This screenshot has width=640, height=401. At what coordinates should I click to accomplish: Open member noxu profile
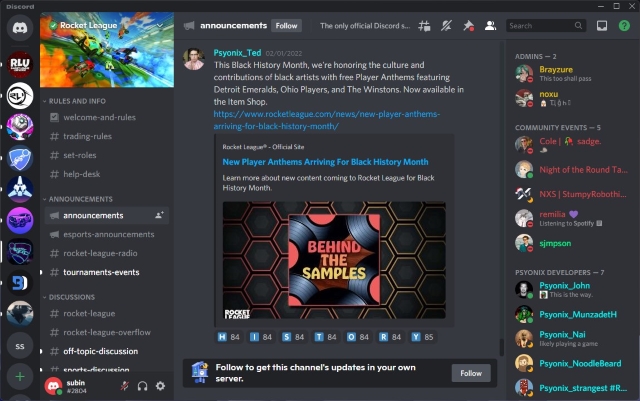(x=571, y=98)
